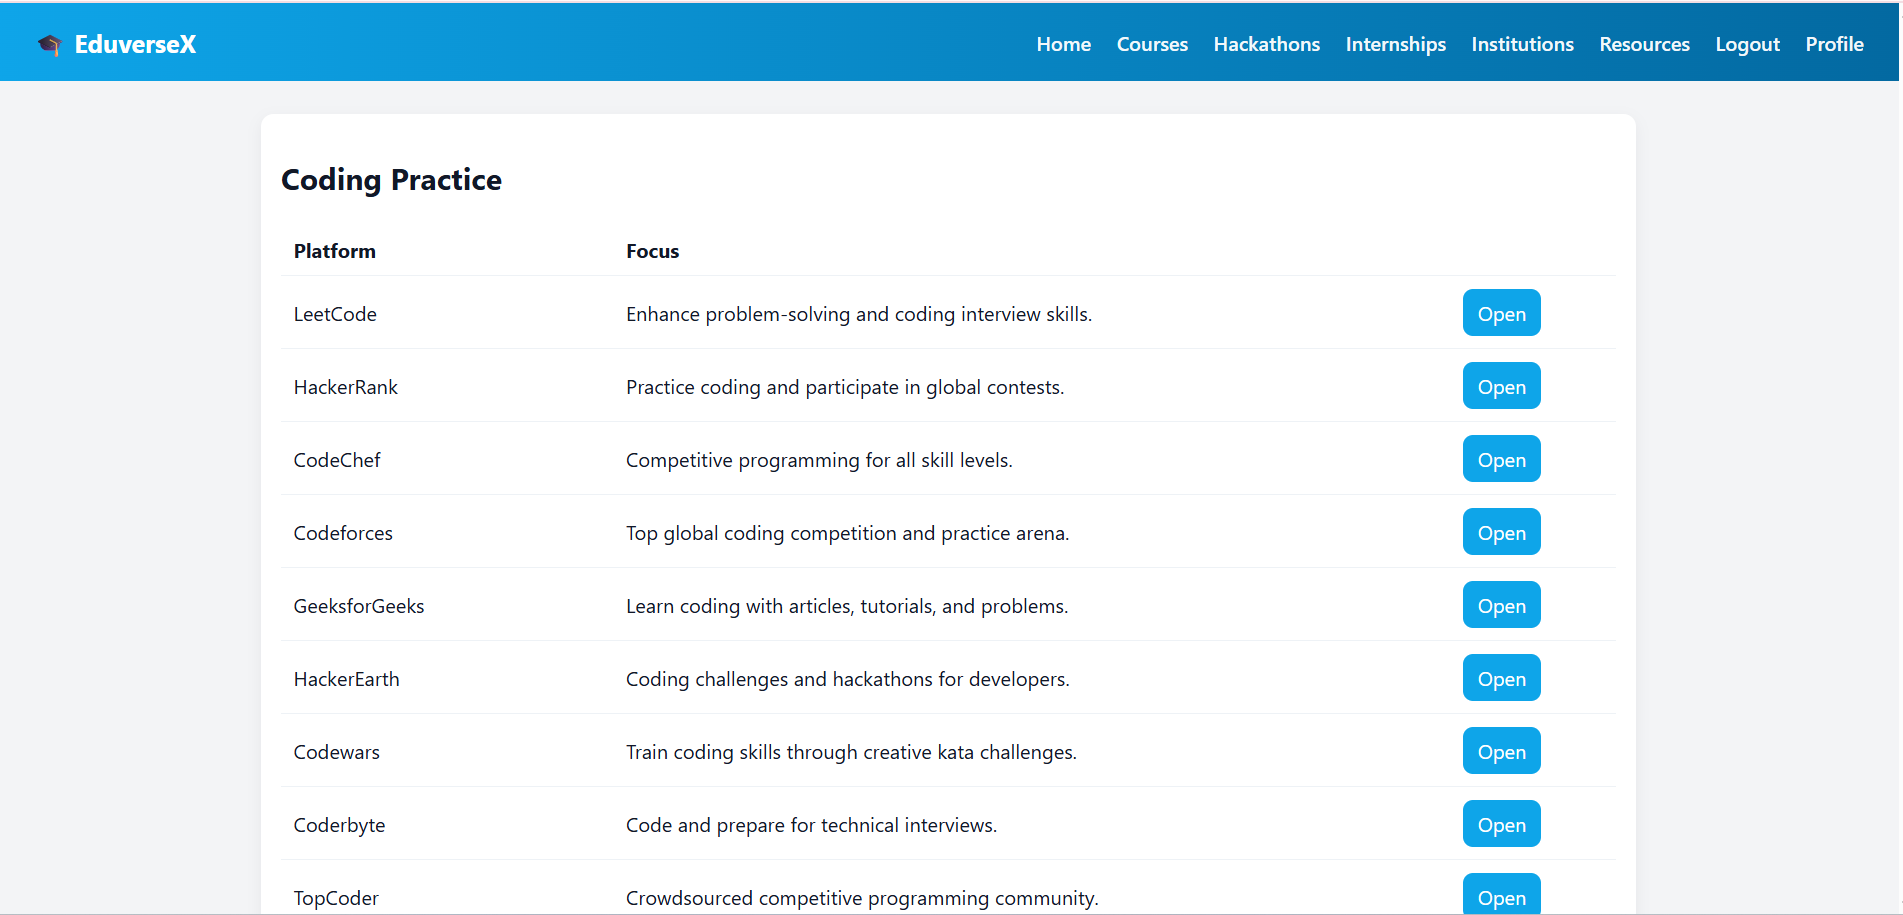
Task: Select the Codewars platform name
Action: [336, 752]
